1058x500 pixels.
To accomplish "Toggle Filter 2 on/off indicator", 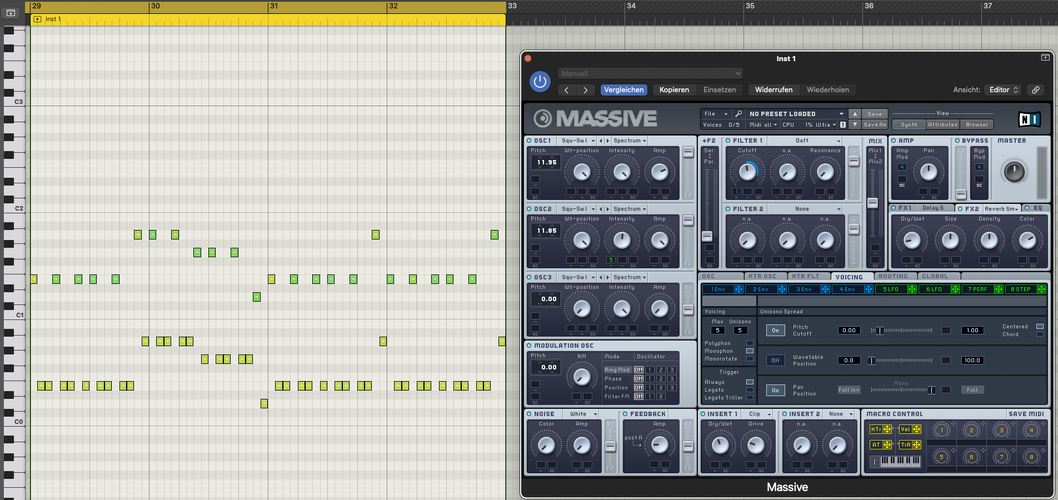I will (728, 209).
